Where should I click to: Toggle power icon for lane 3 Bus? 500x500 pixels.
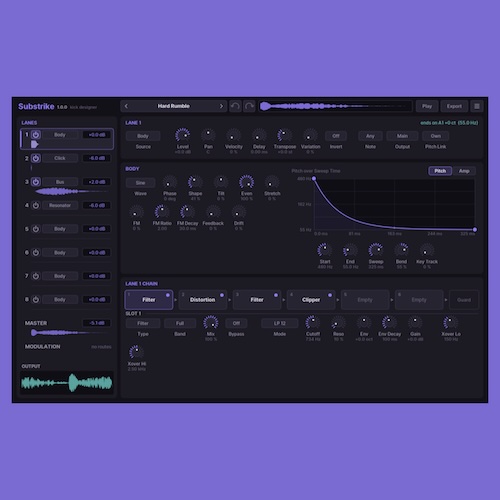pyautogui.click(x=36, y=182)
